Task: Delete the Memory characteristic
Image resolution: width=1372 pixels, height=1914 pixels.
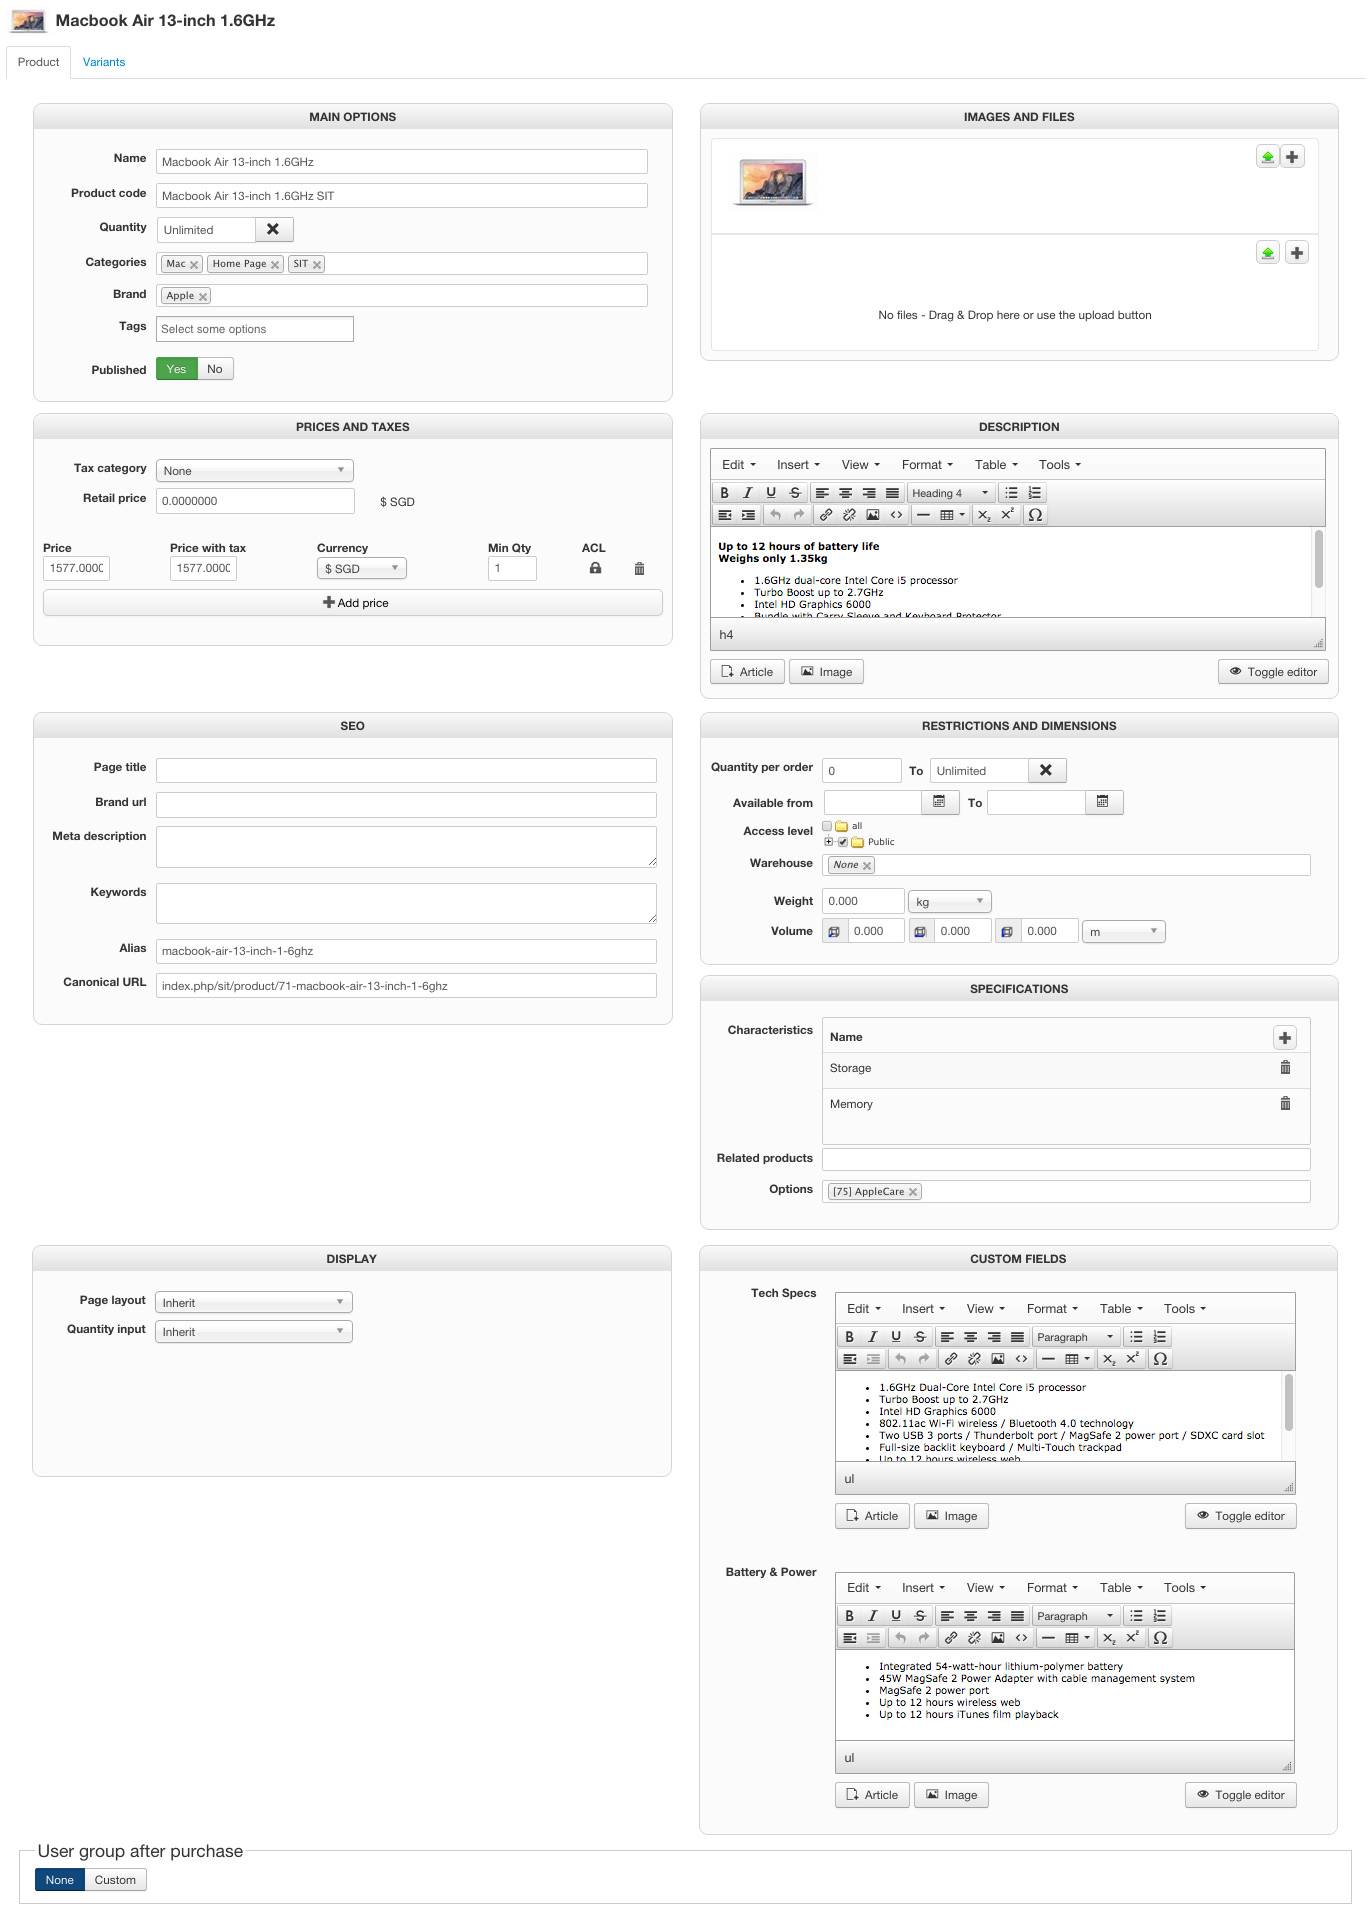Action: pos(1285,1103)
